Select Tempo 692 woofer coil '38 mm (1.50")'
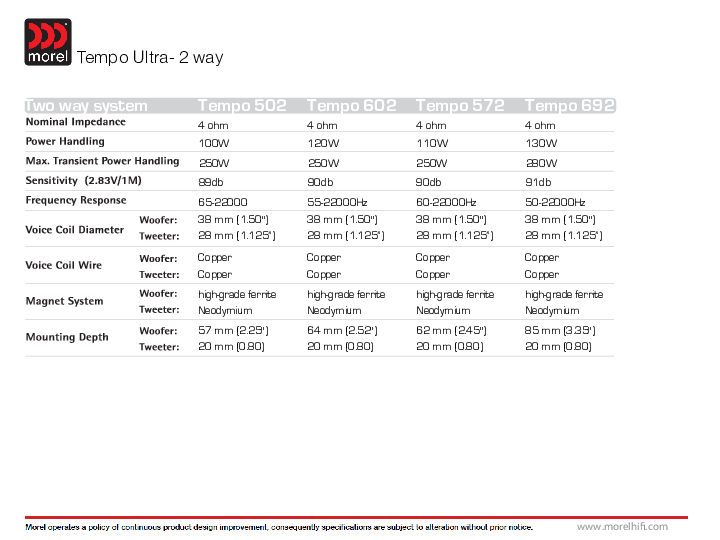Image resolution: width=720 pixels, height=540 pixels. click(560, 219)
